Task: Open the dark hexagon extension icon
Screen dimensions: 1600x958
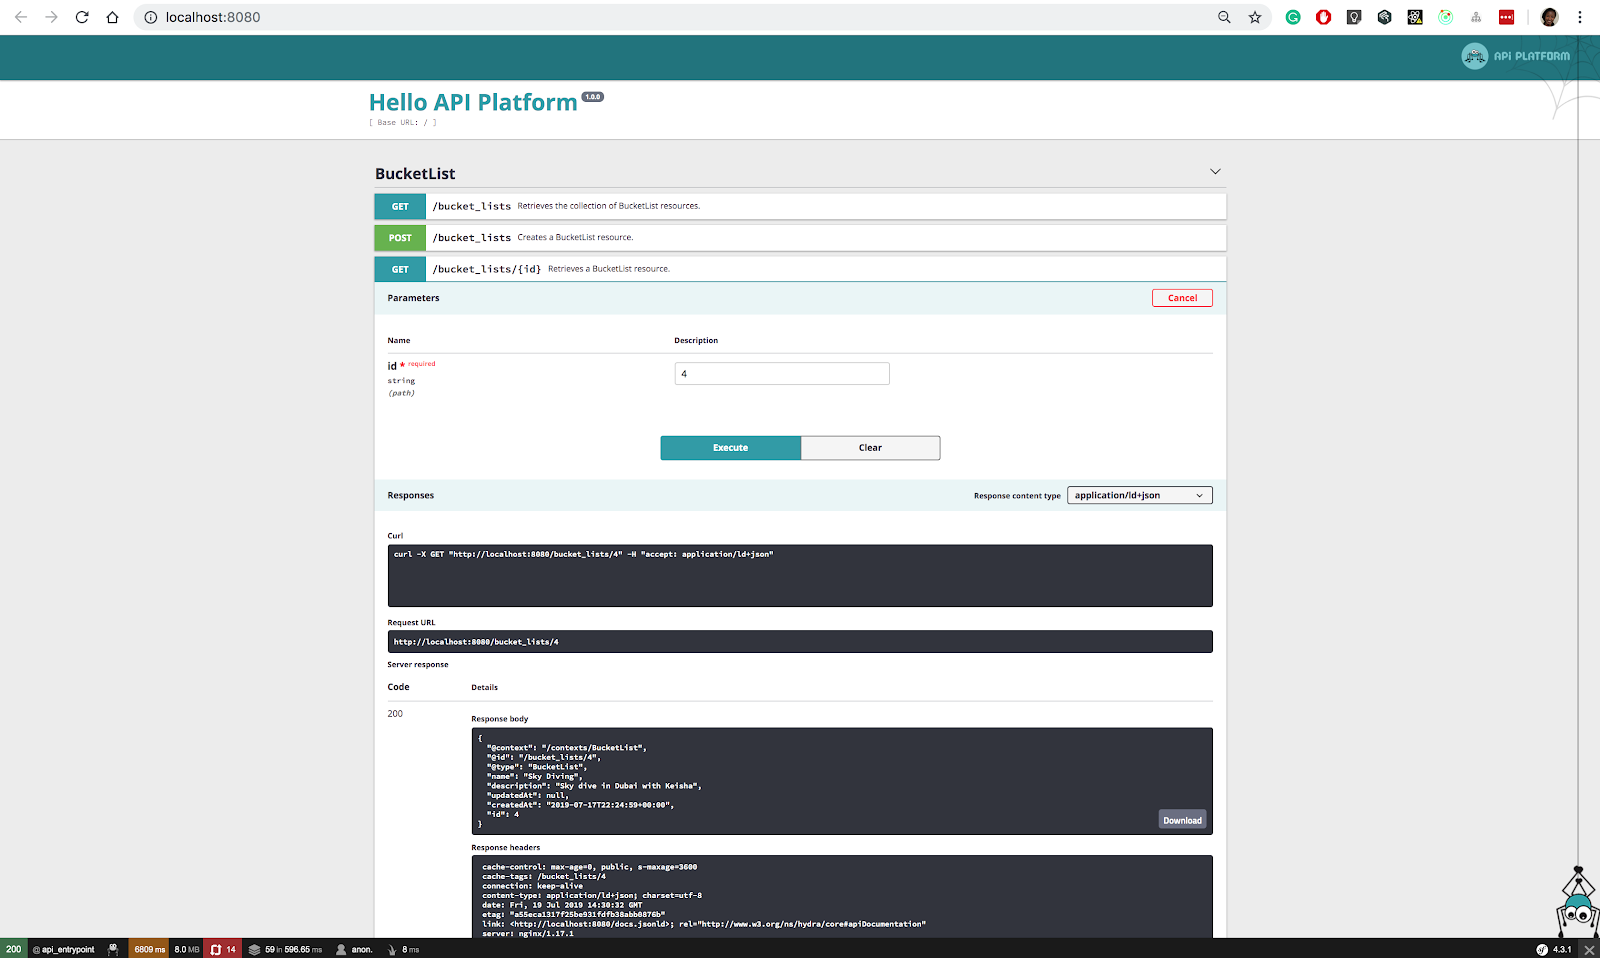Action: (x=1385, y=17)
